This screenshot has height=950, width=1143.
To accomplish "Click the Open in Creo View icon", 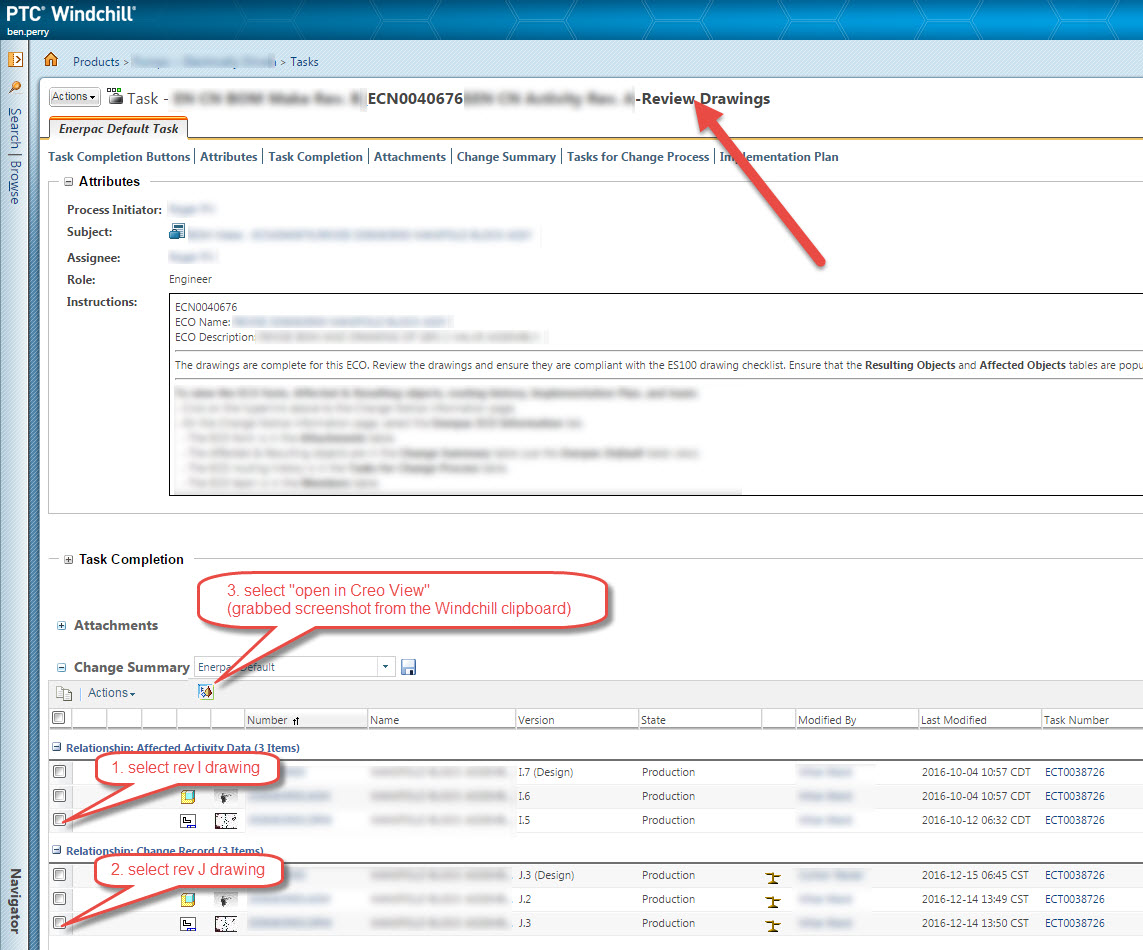I will 206,692.
